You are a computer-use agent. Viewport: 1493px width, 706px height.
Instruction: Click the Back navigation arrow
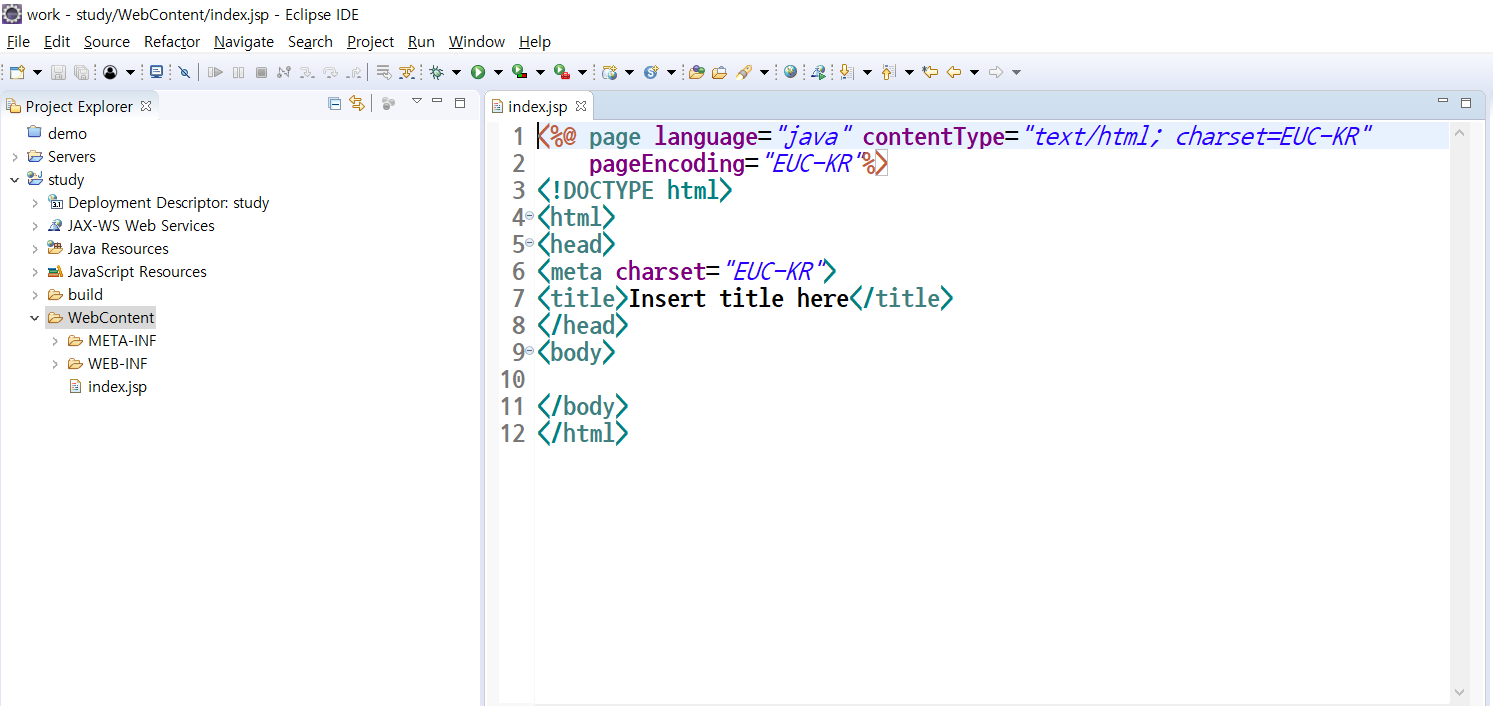click(954, 72)
